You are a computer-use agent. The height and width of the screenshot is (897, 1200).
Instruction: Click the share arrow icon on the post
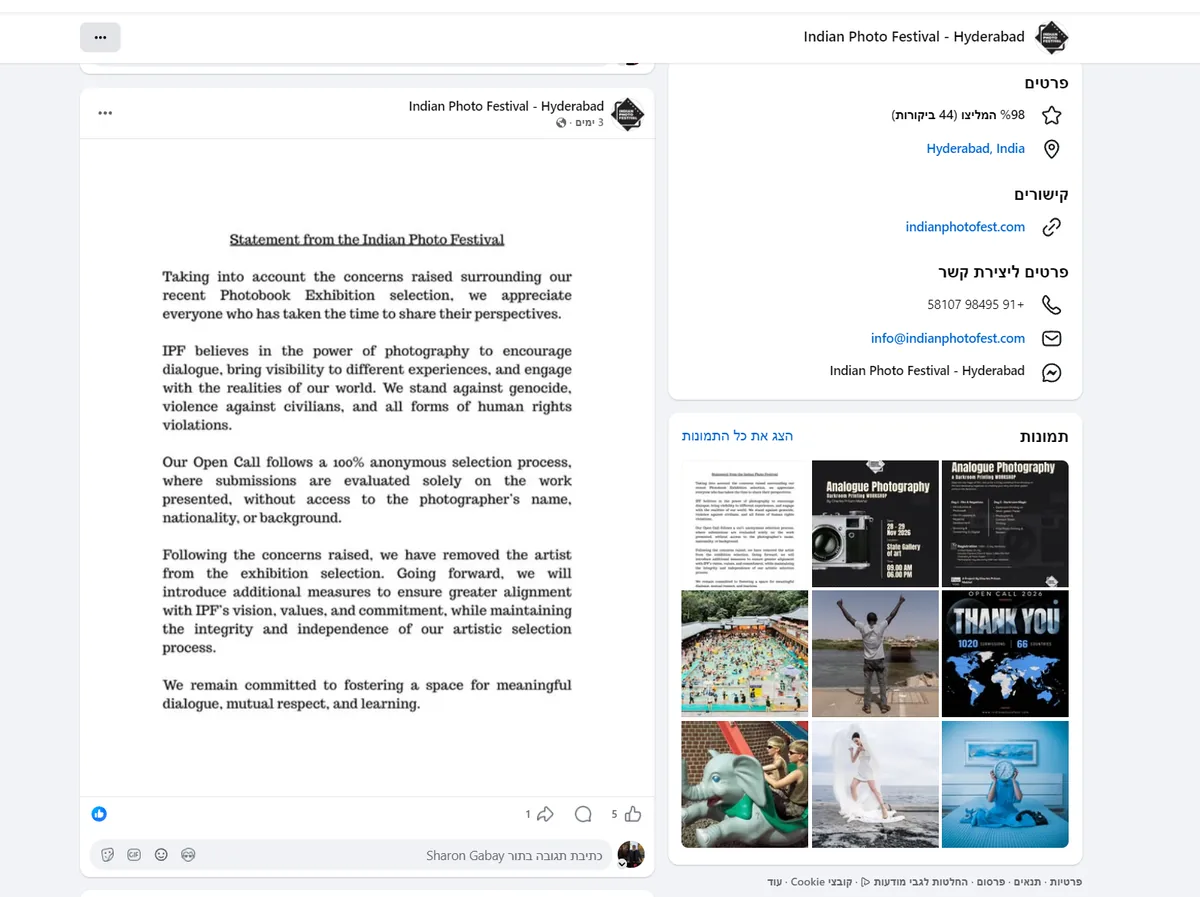545,814
